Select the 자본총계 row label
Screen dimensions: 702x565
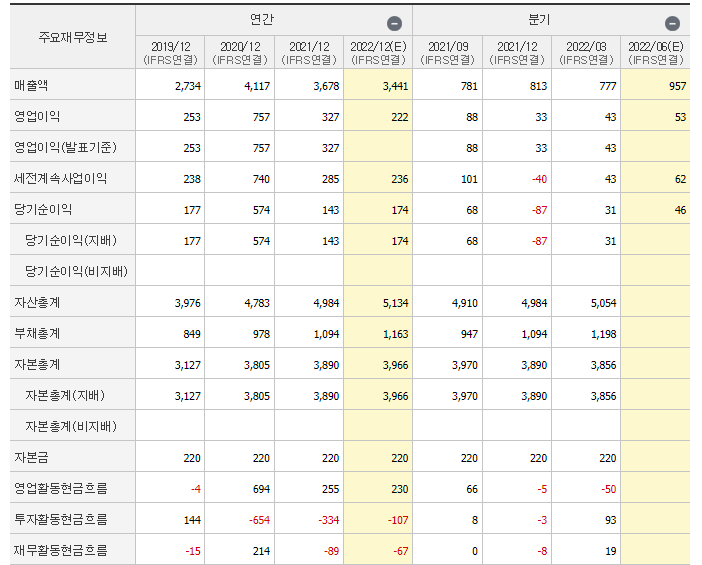coord(37,364)
